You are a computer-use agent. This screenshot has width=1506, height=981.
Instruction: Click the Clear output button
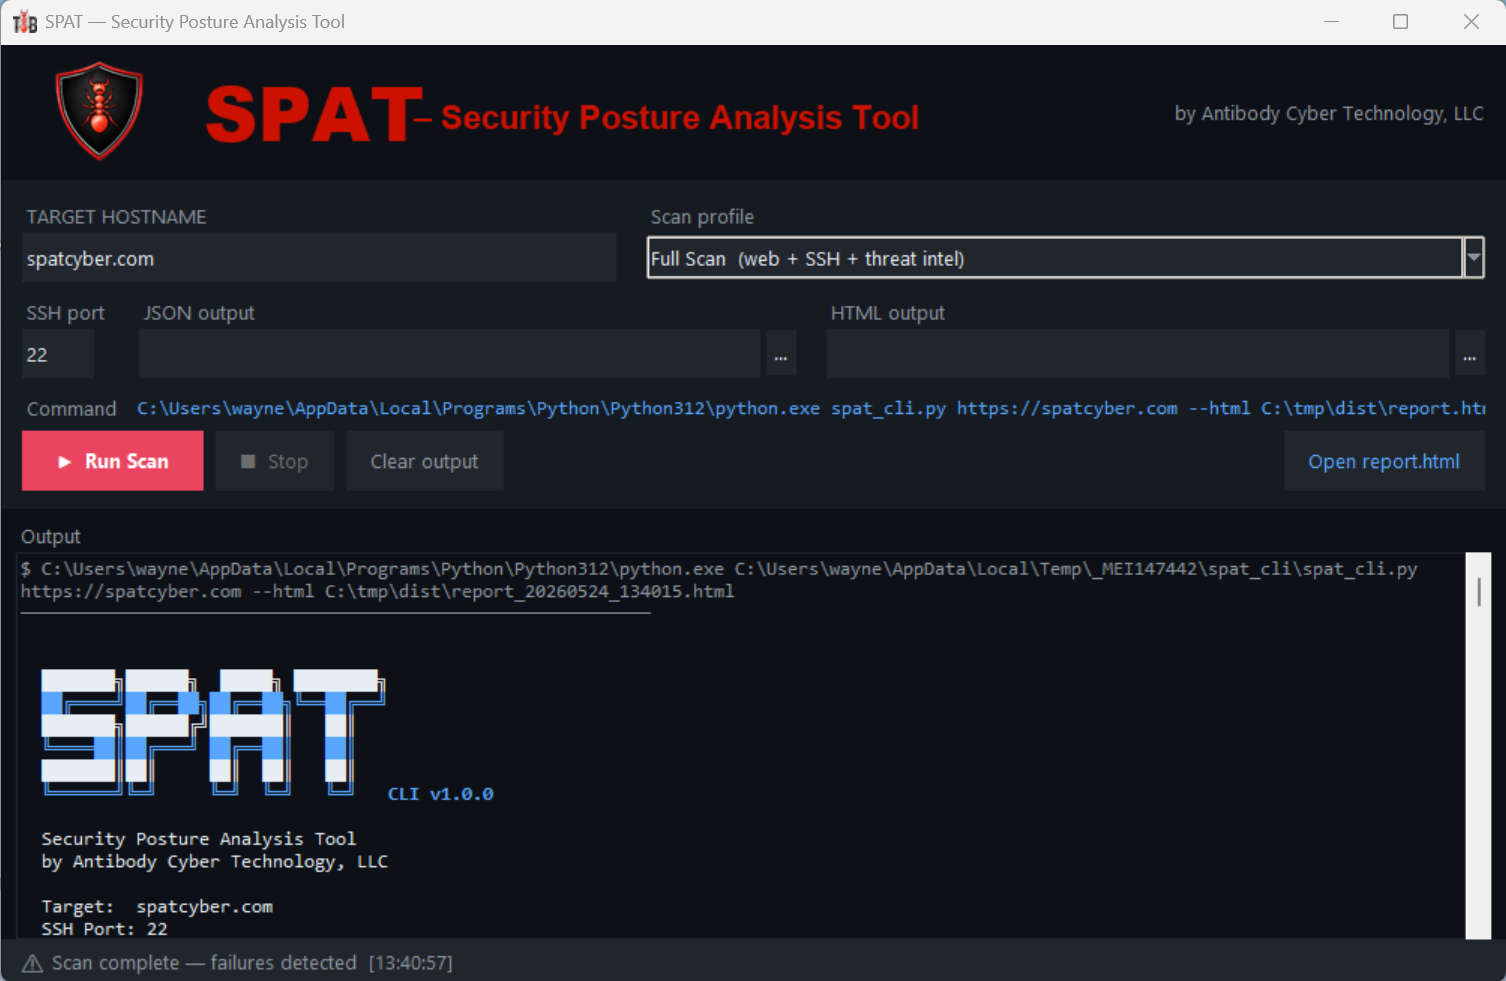coord(424,461)
